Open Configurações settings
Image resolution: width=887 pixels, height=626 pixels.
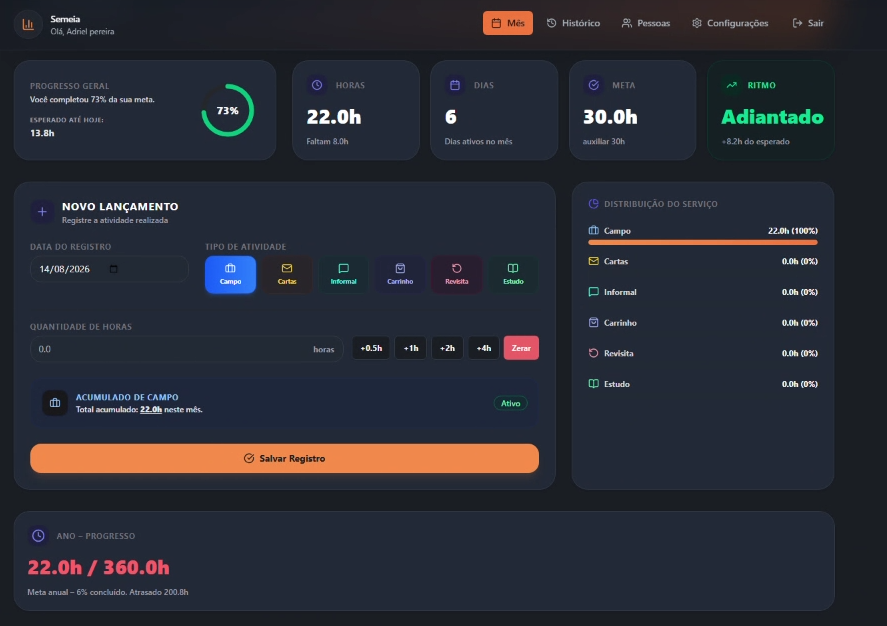(730, 23)
